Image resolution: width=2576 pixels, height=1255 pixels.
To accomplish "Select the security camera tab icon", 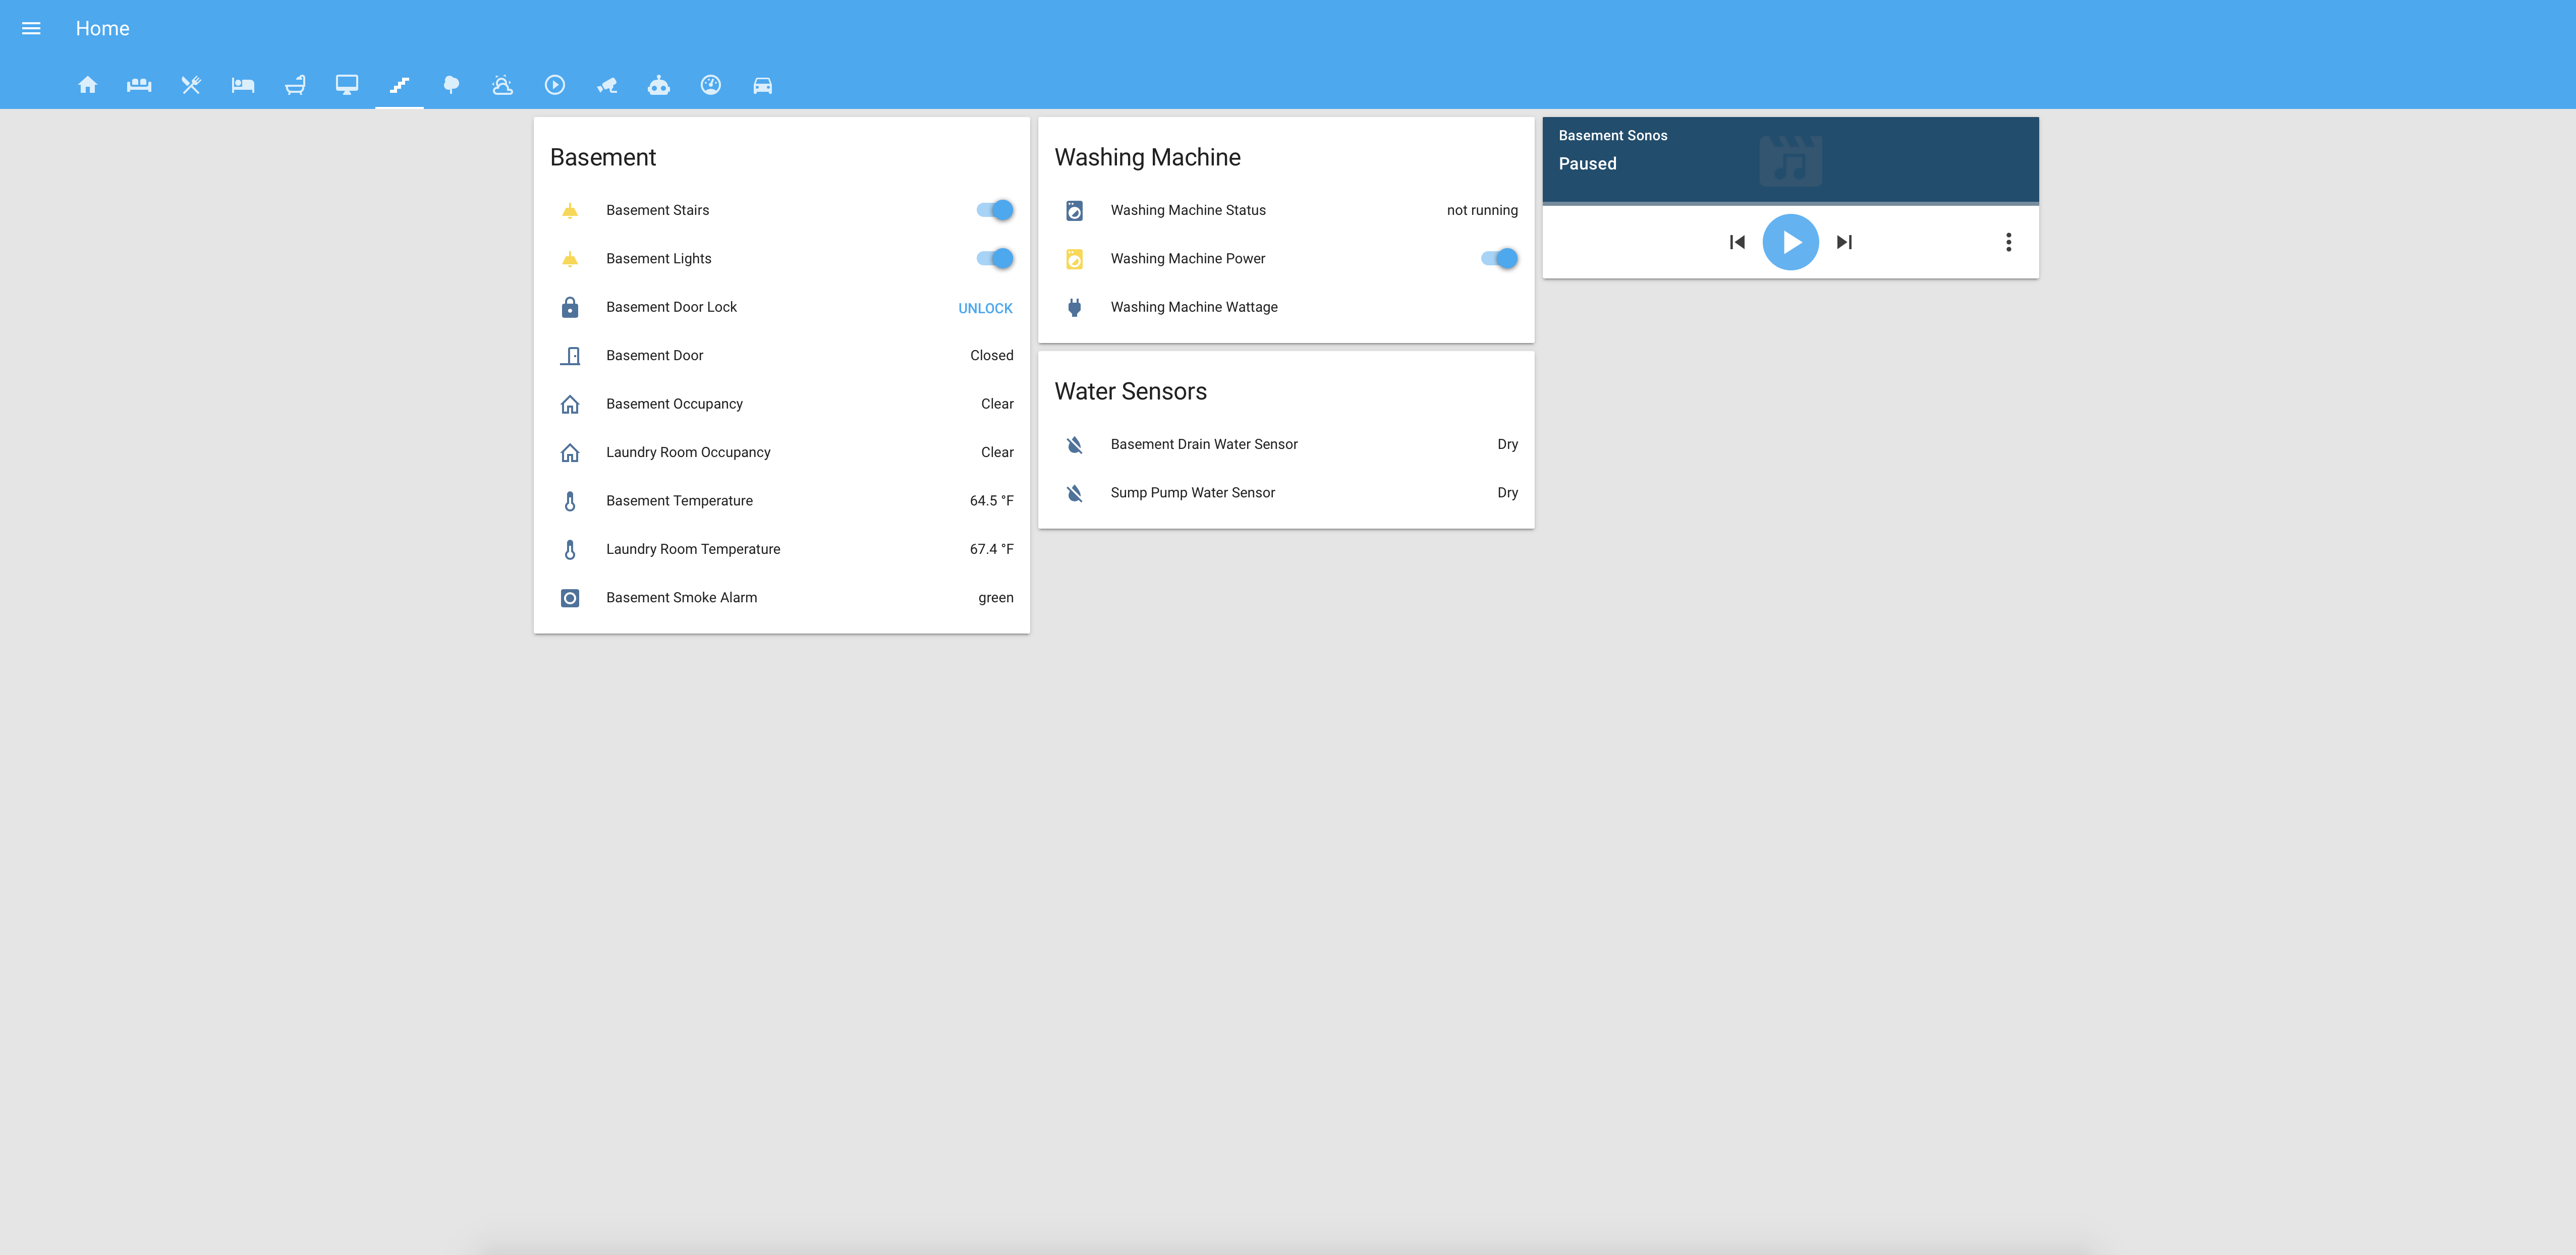I will [x=607, y=85].
